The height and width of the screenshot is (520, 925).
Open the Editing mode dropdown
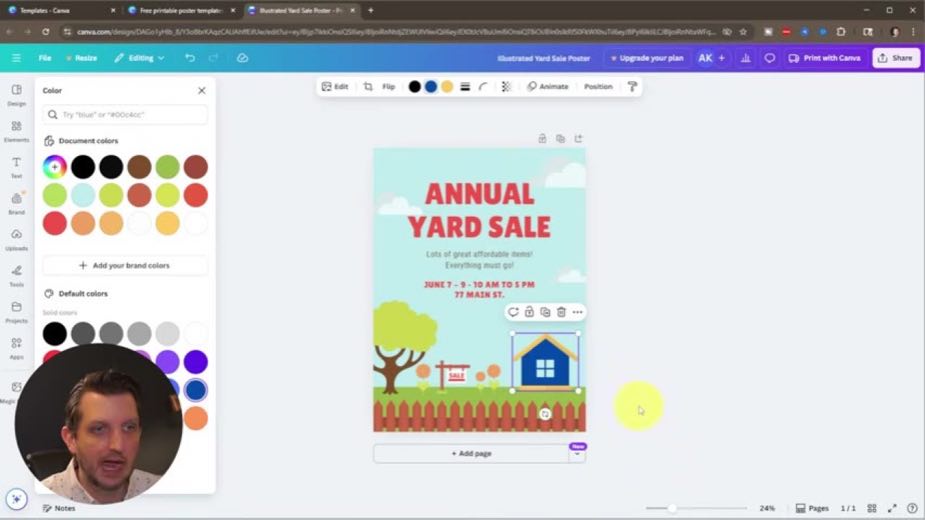click(140, 58)
